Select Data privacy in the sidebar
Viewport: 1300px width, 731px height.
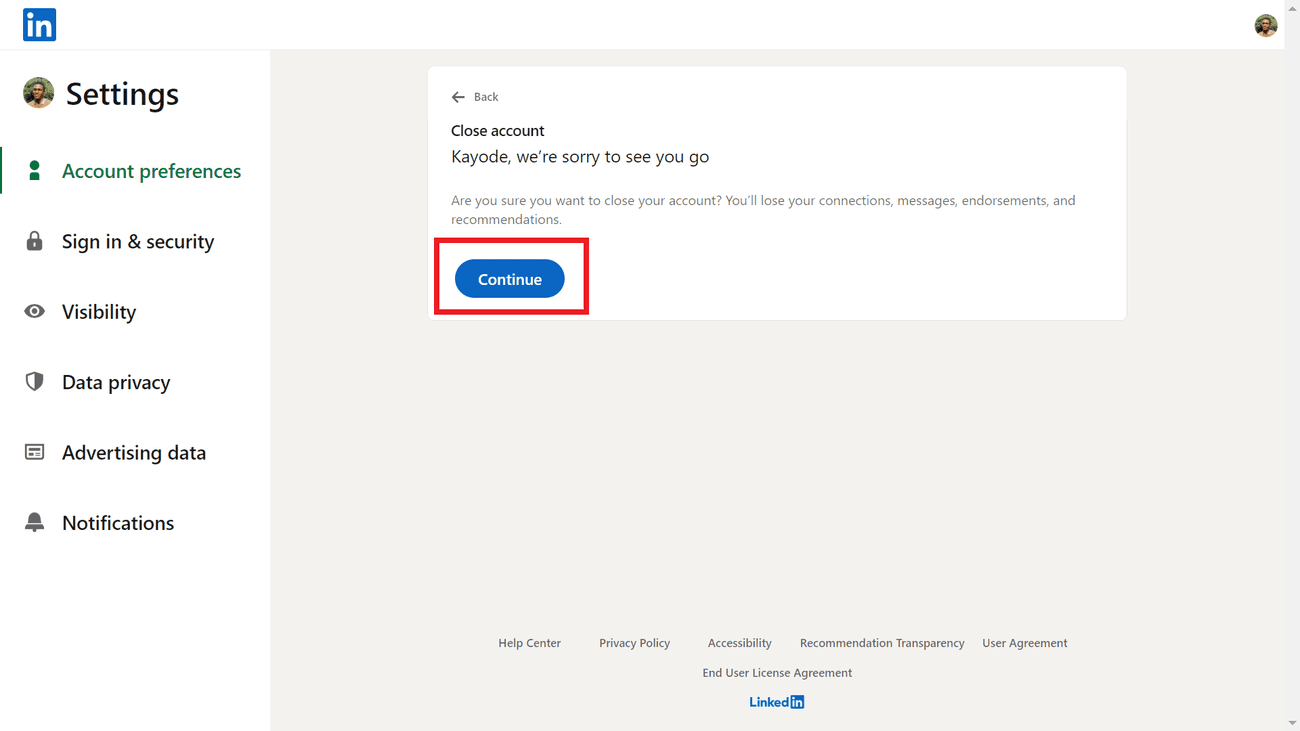point(116,382)
